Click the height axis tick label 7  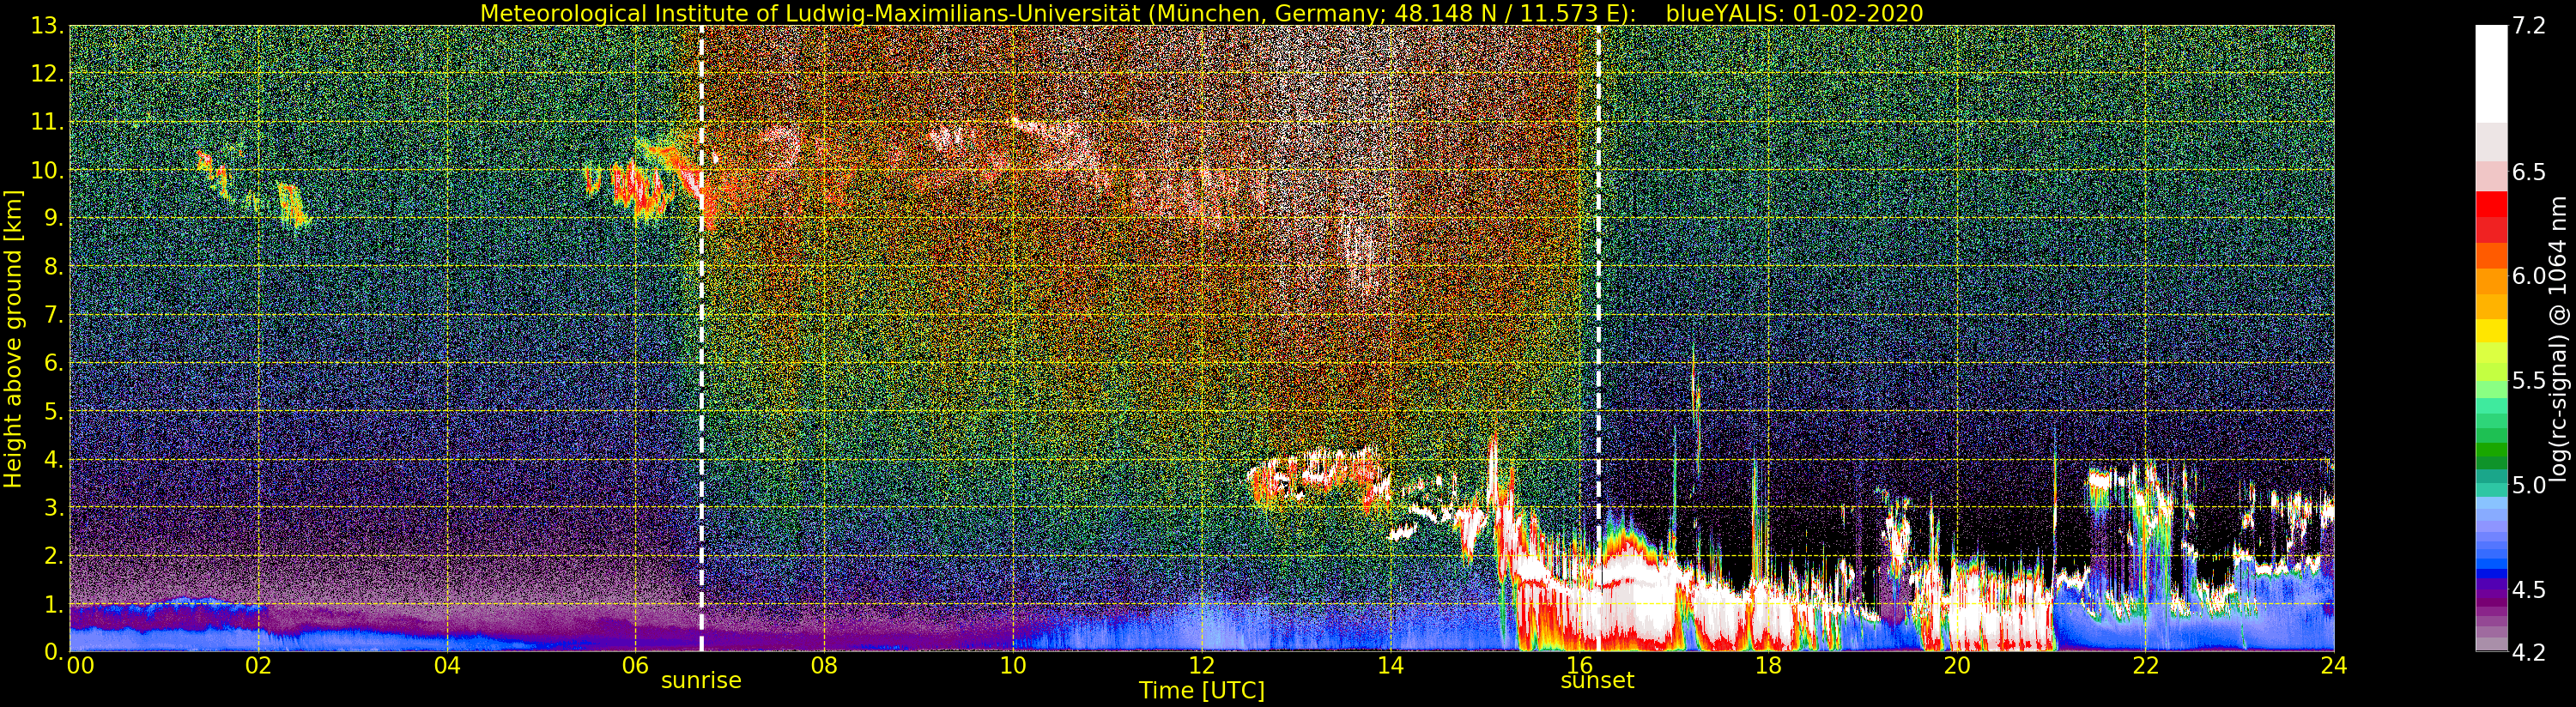[54, 315]
